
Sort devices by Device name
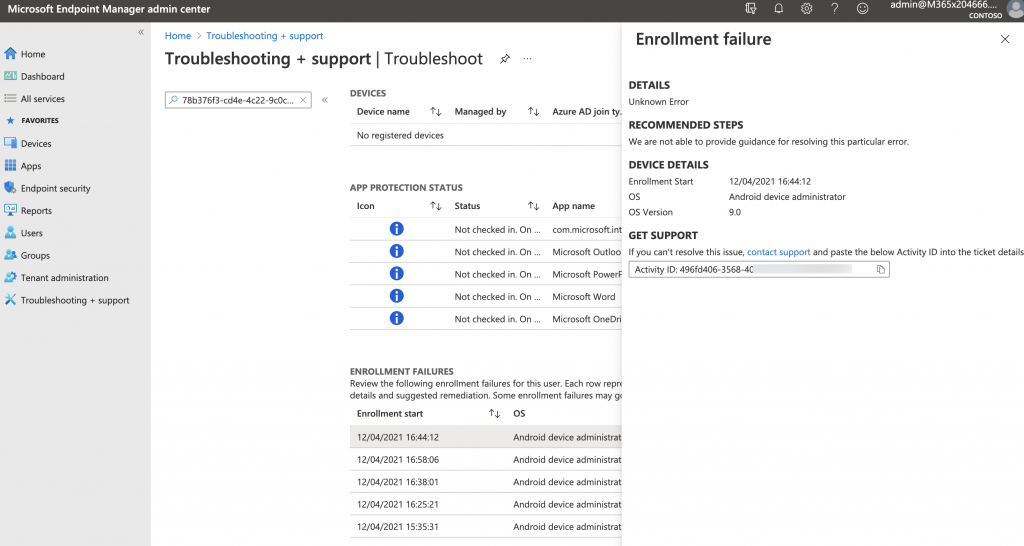(436, 112)
